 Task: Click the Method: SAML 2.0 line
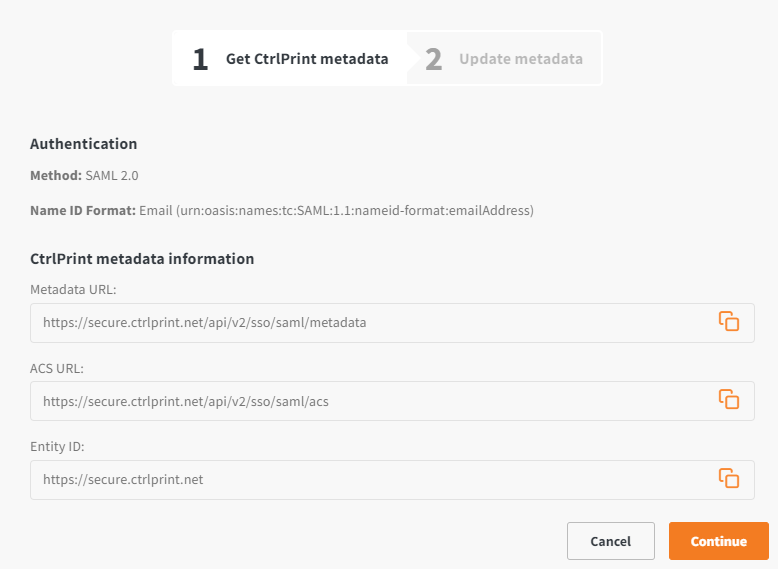click(x=84, y=176)
